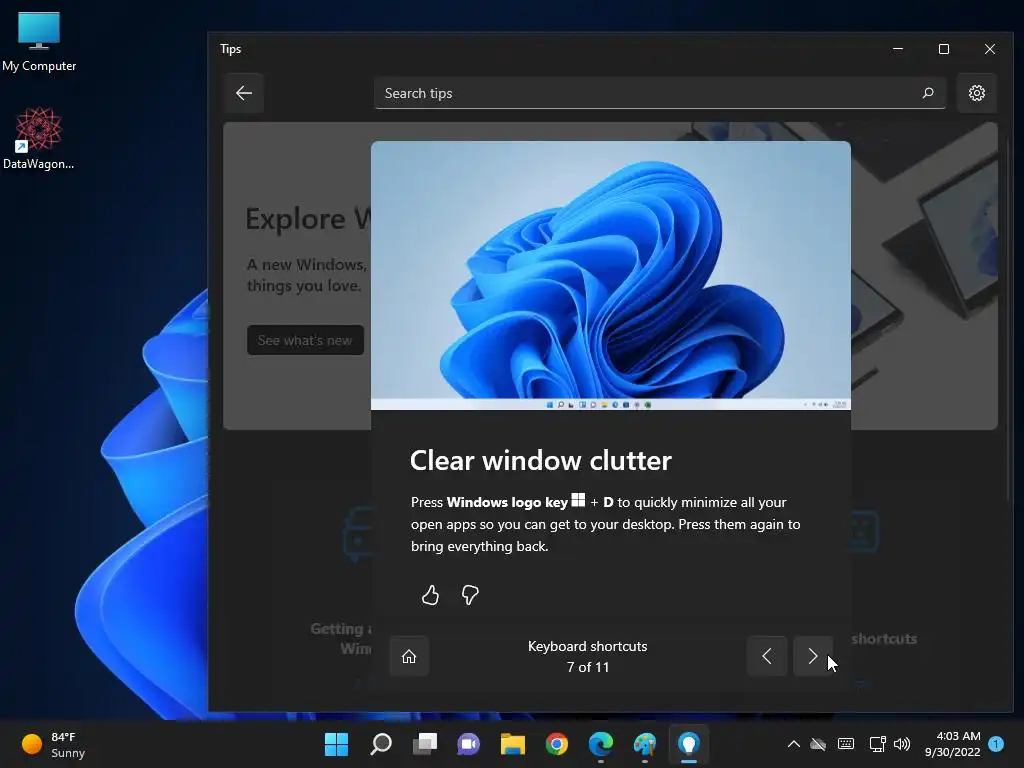Advance to next tip with right chevron

point(812,656)
